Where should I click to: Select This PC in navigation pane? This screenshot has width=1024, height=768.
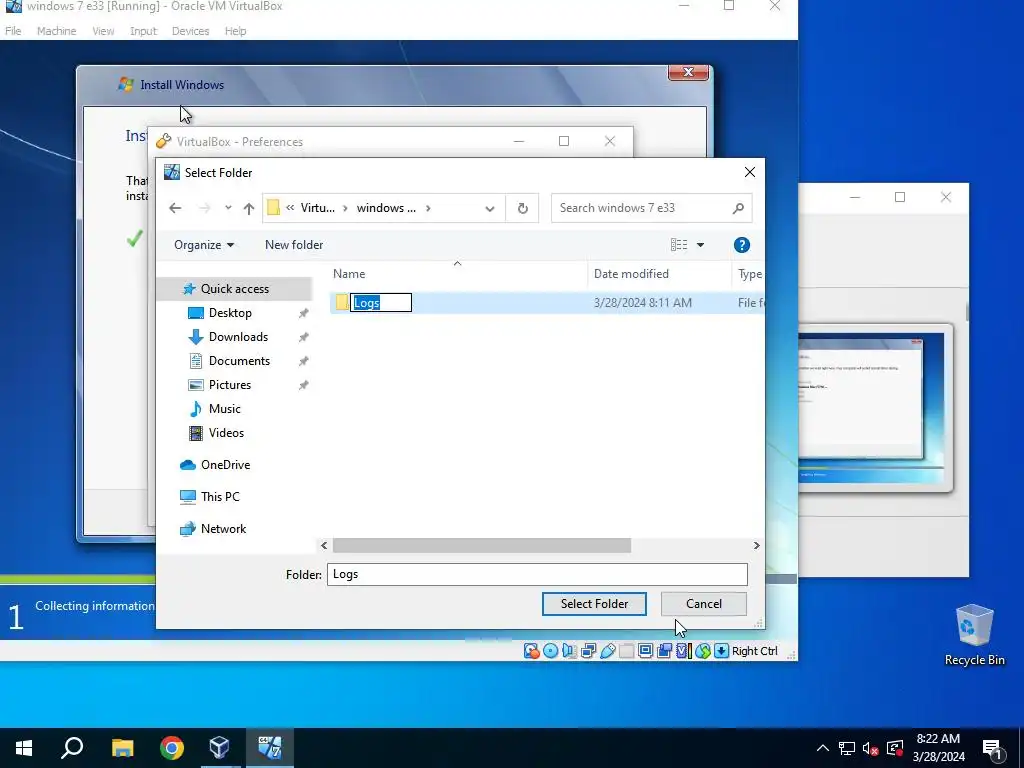220,497
